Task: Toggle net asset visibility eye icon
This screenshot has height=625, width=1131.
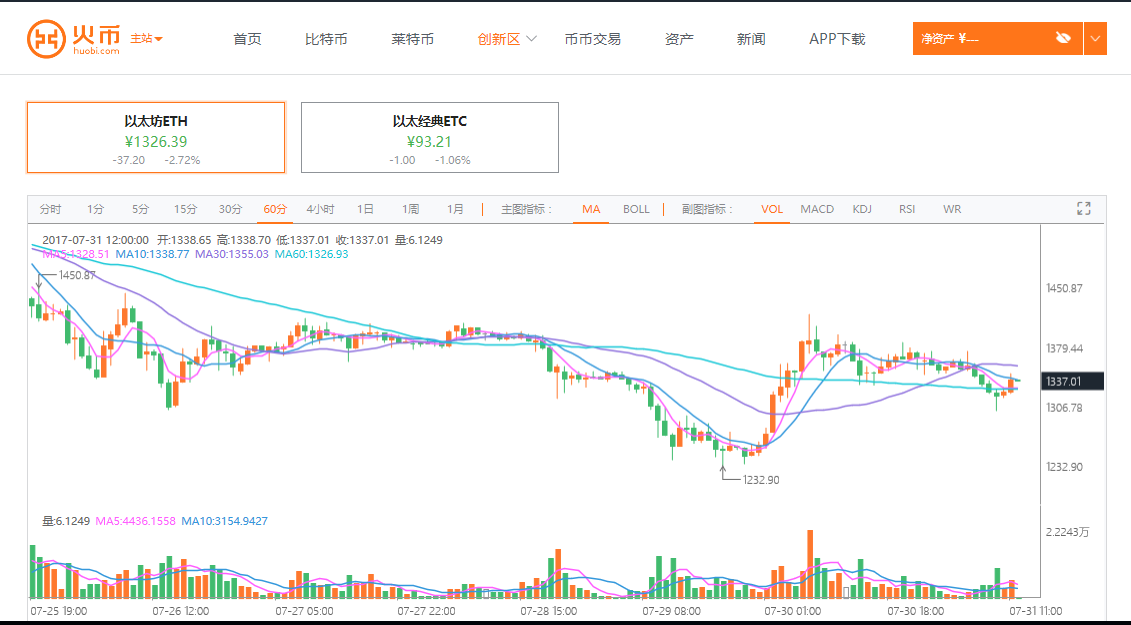Action: pyautogui.click(x=1063, y=38)
